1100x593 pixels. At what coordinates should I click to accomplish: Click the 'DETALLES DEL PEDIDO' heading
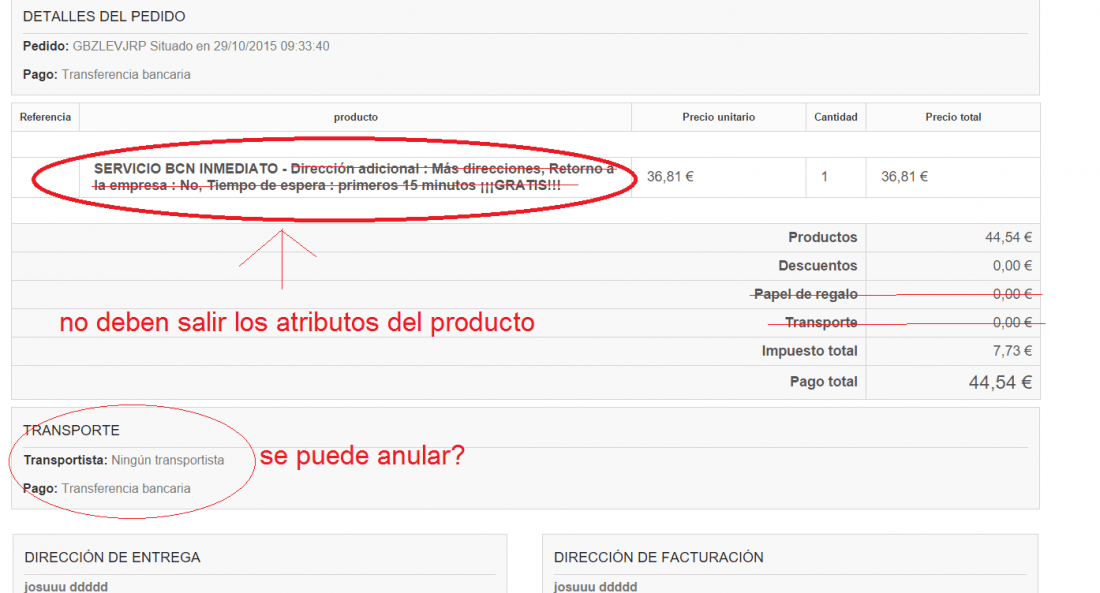(104, 16)
